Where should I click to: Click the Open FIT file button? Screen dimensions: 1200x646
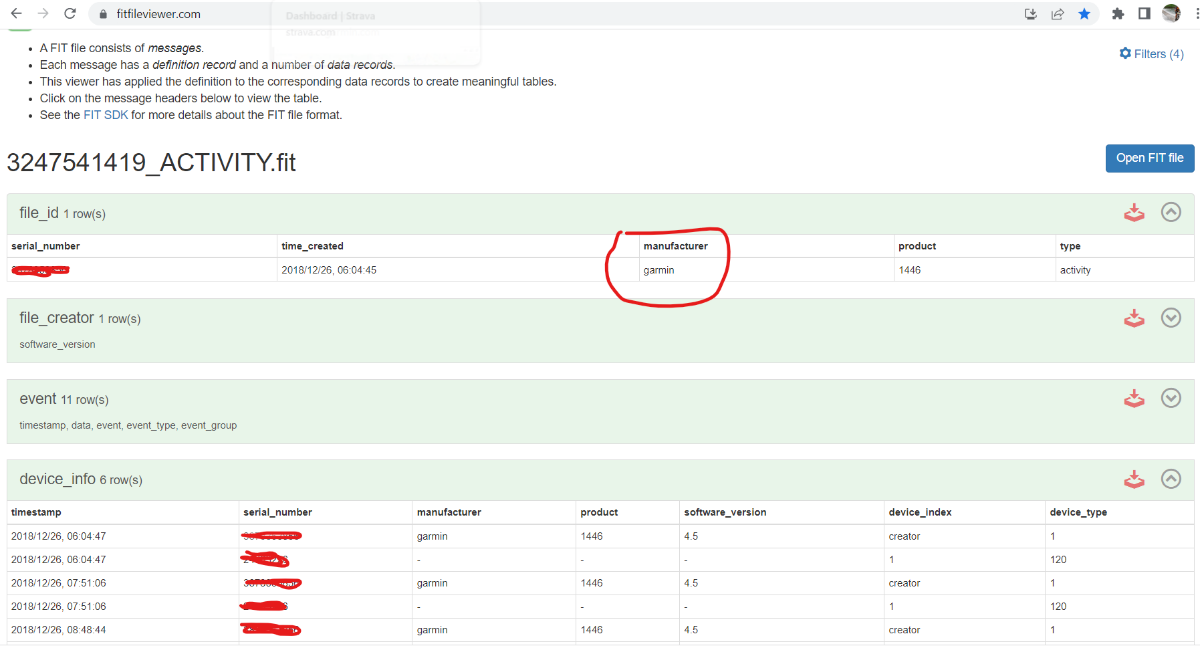click(x=1149, y=158)
